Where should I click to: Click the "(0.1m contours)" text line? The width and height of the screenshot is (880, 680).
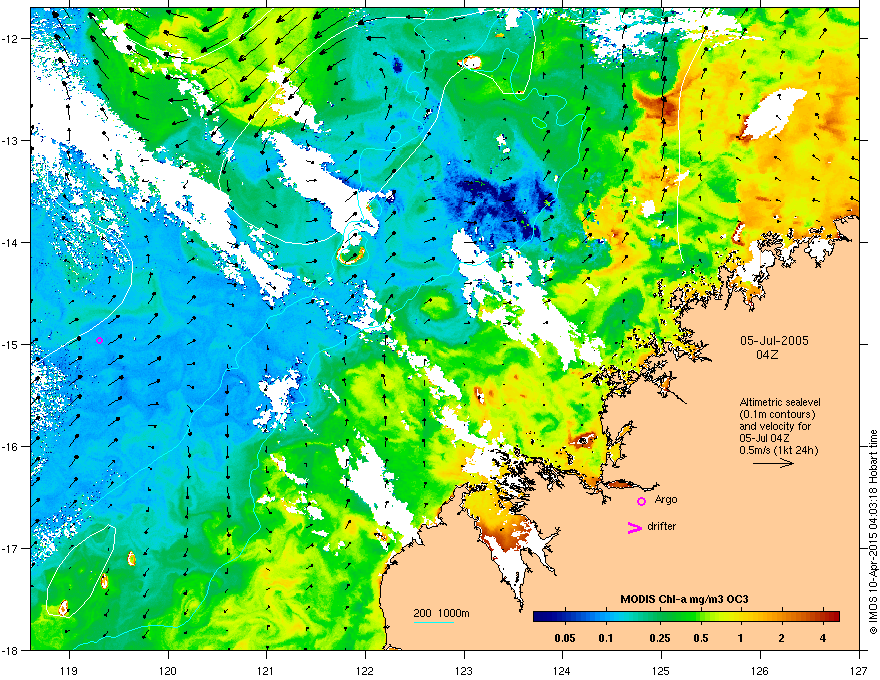pos(778,414)
